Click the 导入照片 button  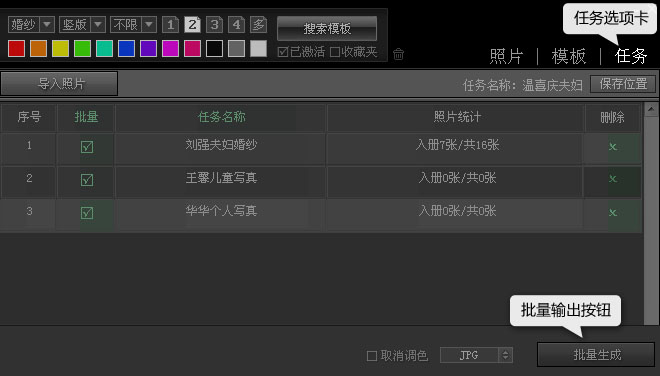click(x=59, y=83)
